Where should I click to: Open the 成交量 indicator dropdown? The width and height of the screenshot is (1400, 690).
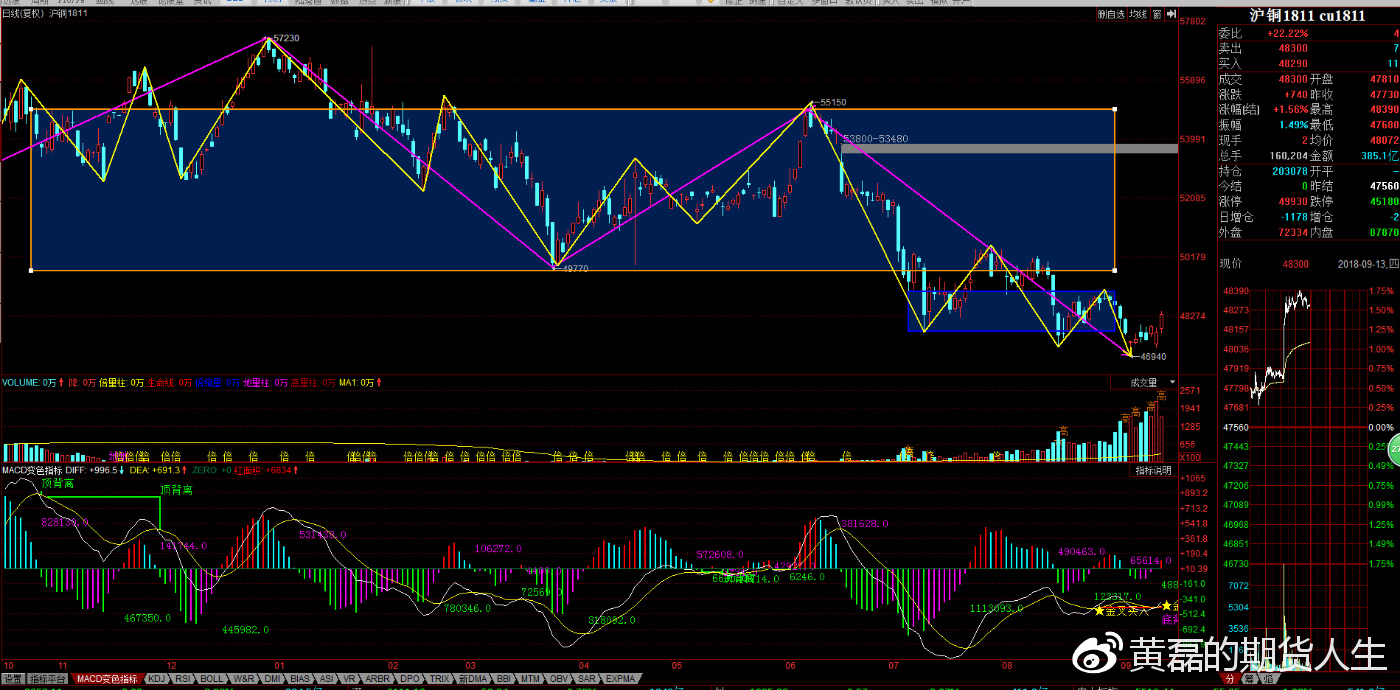coord(1143,382)
